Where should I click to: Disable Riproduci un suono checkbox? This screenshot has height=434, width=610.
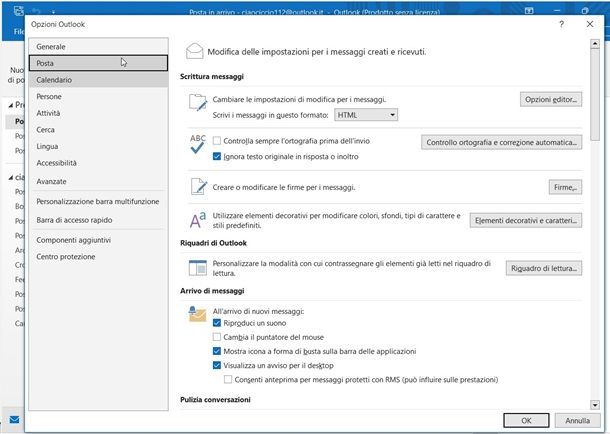pyautogui.click(x=217, y=323)
